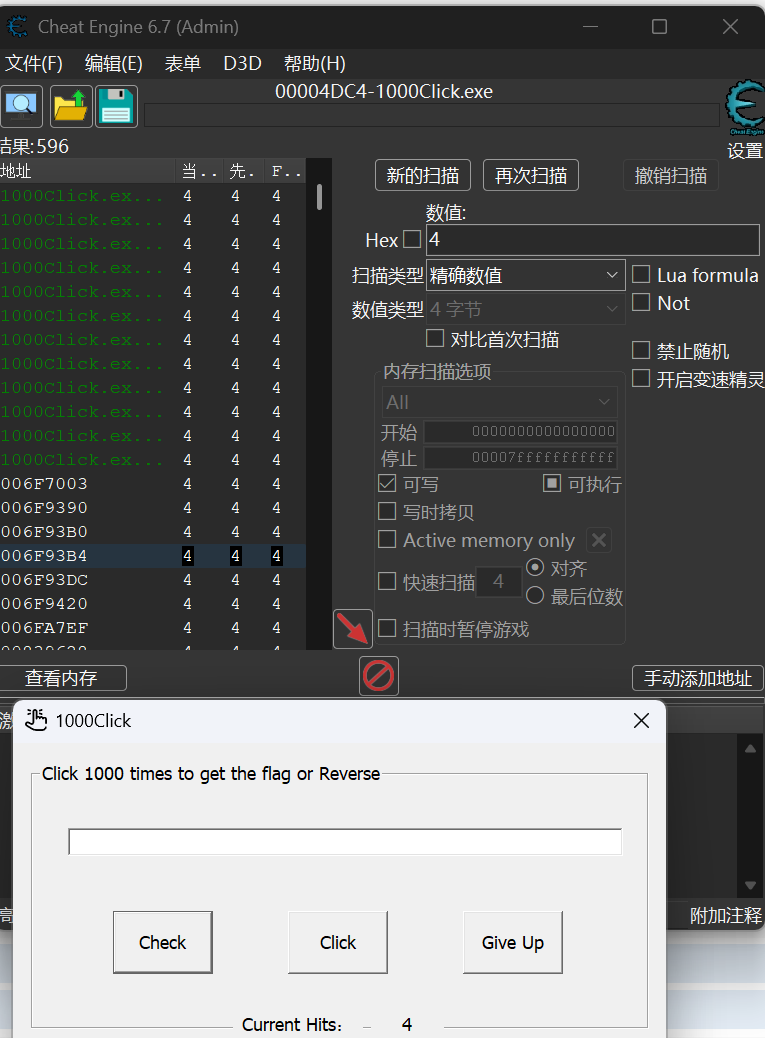Screen dimensions: 765x1038
Task: Click the Cheat Engine logo above 设置
Action: click(746, 107)
